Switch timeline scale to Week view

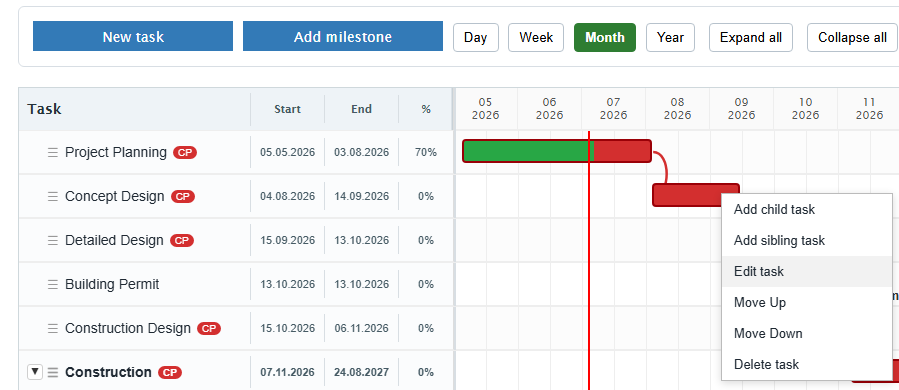(536, 38)
